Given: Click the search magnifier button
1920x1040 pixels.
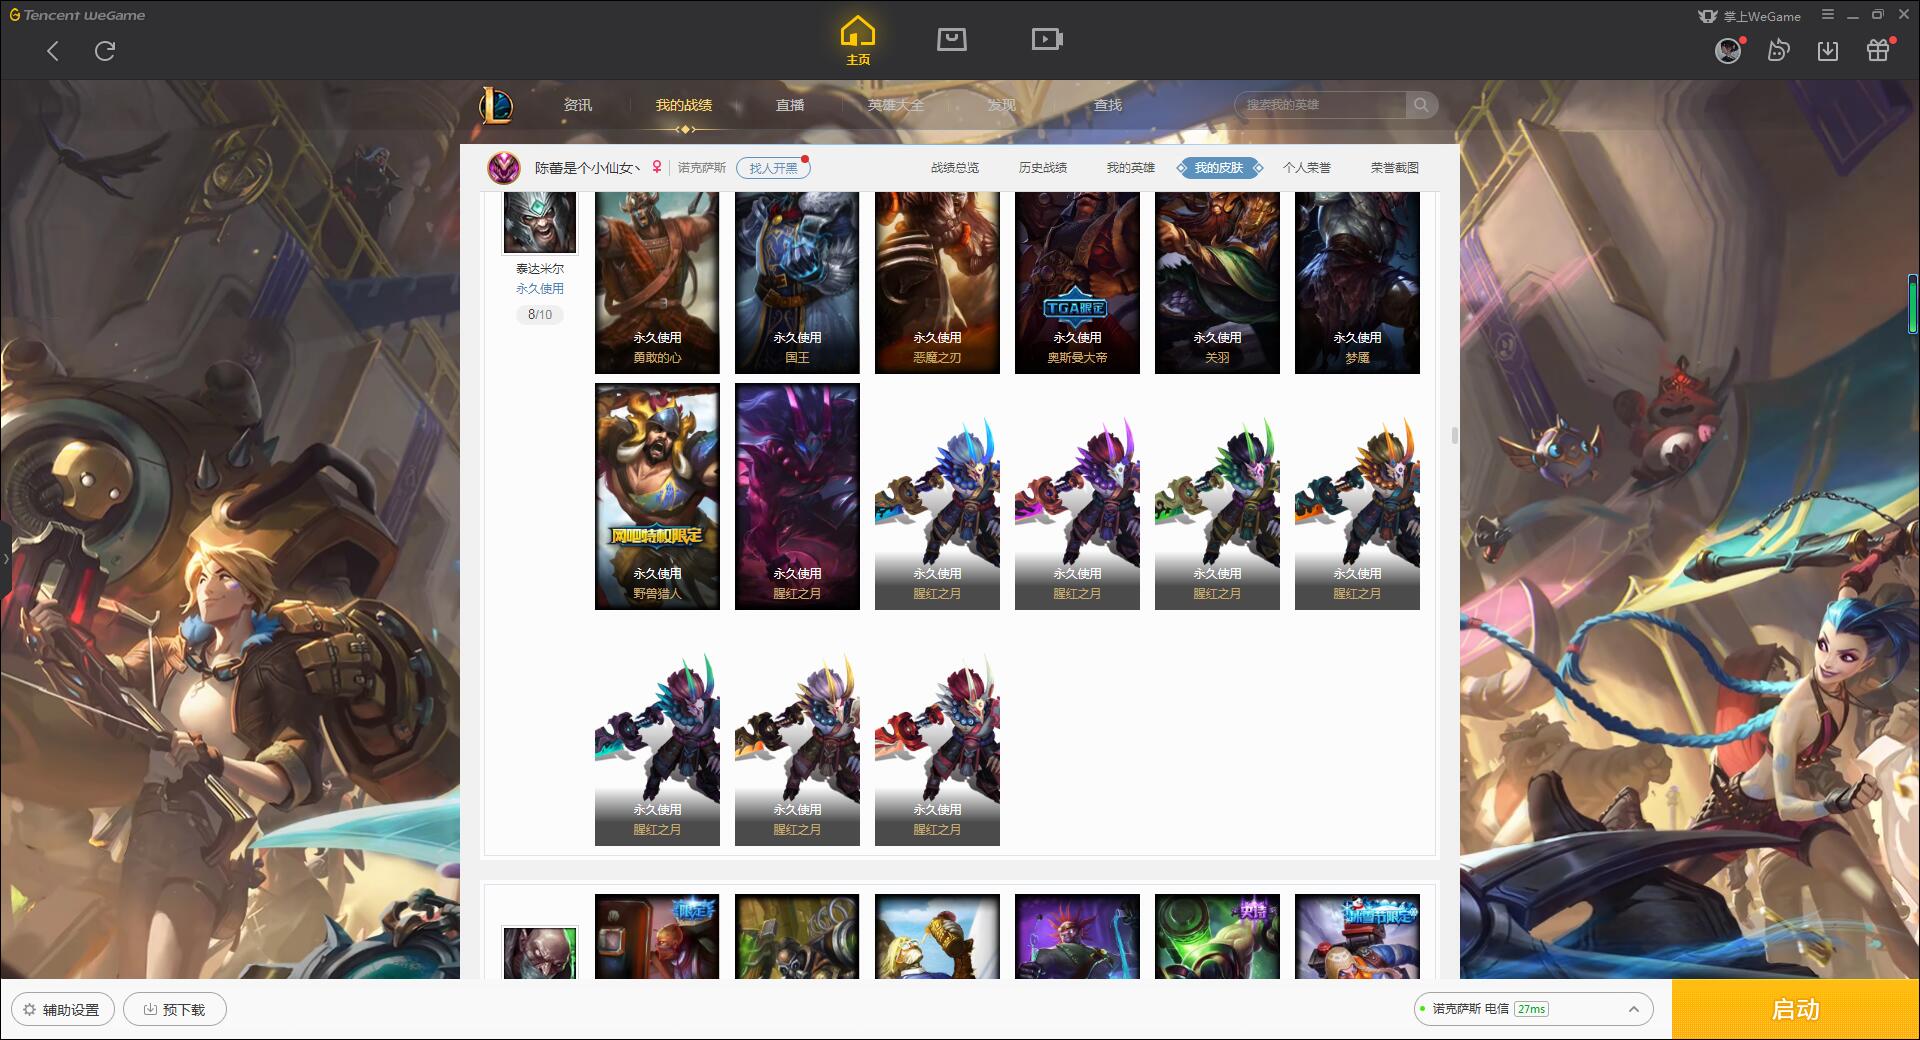Looking at the screenshot, I should [x=1420, y=105].
